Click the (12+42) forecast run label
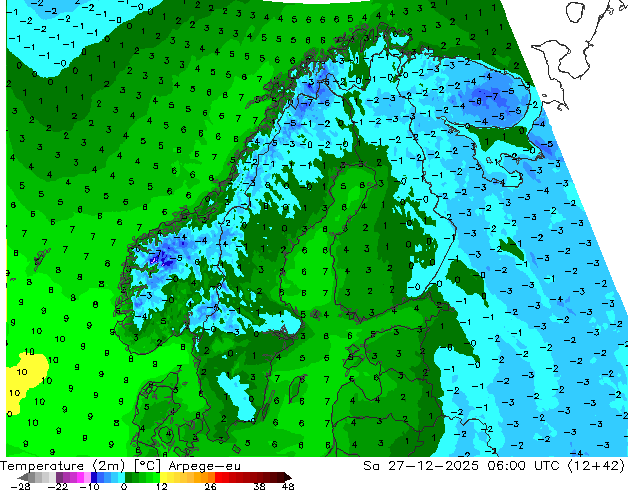The width and height of the screenshot is (634, 490). point(596,465)
